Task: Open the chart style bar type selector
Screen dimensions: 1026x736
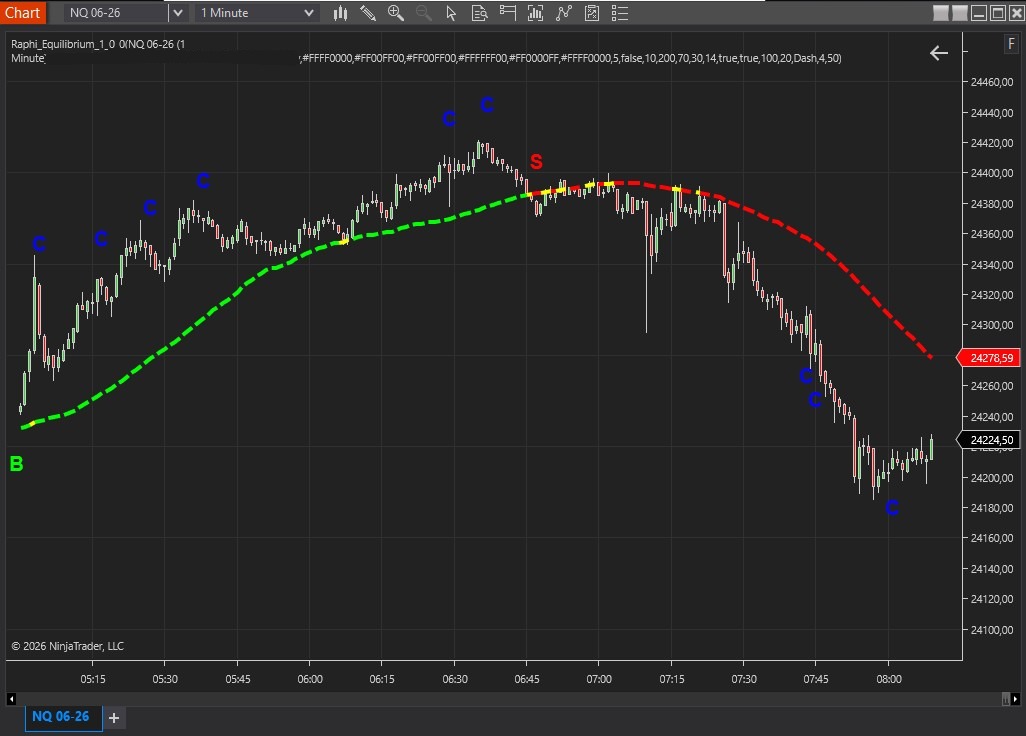Action: point(341,13)
